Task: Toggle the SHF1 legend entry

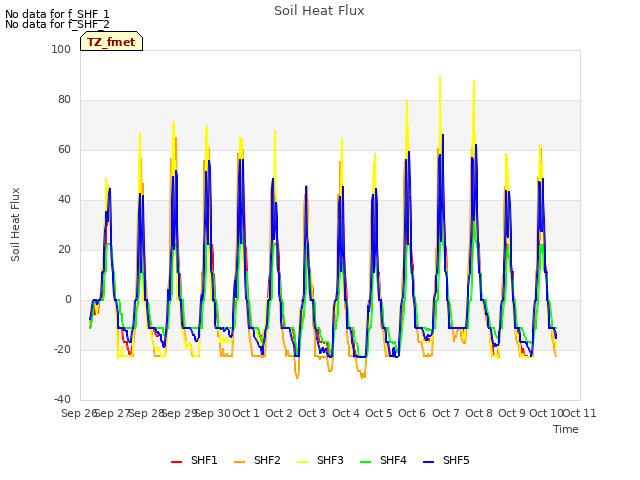Action: 194,460
